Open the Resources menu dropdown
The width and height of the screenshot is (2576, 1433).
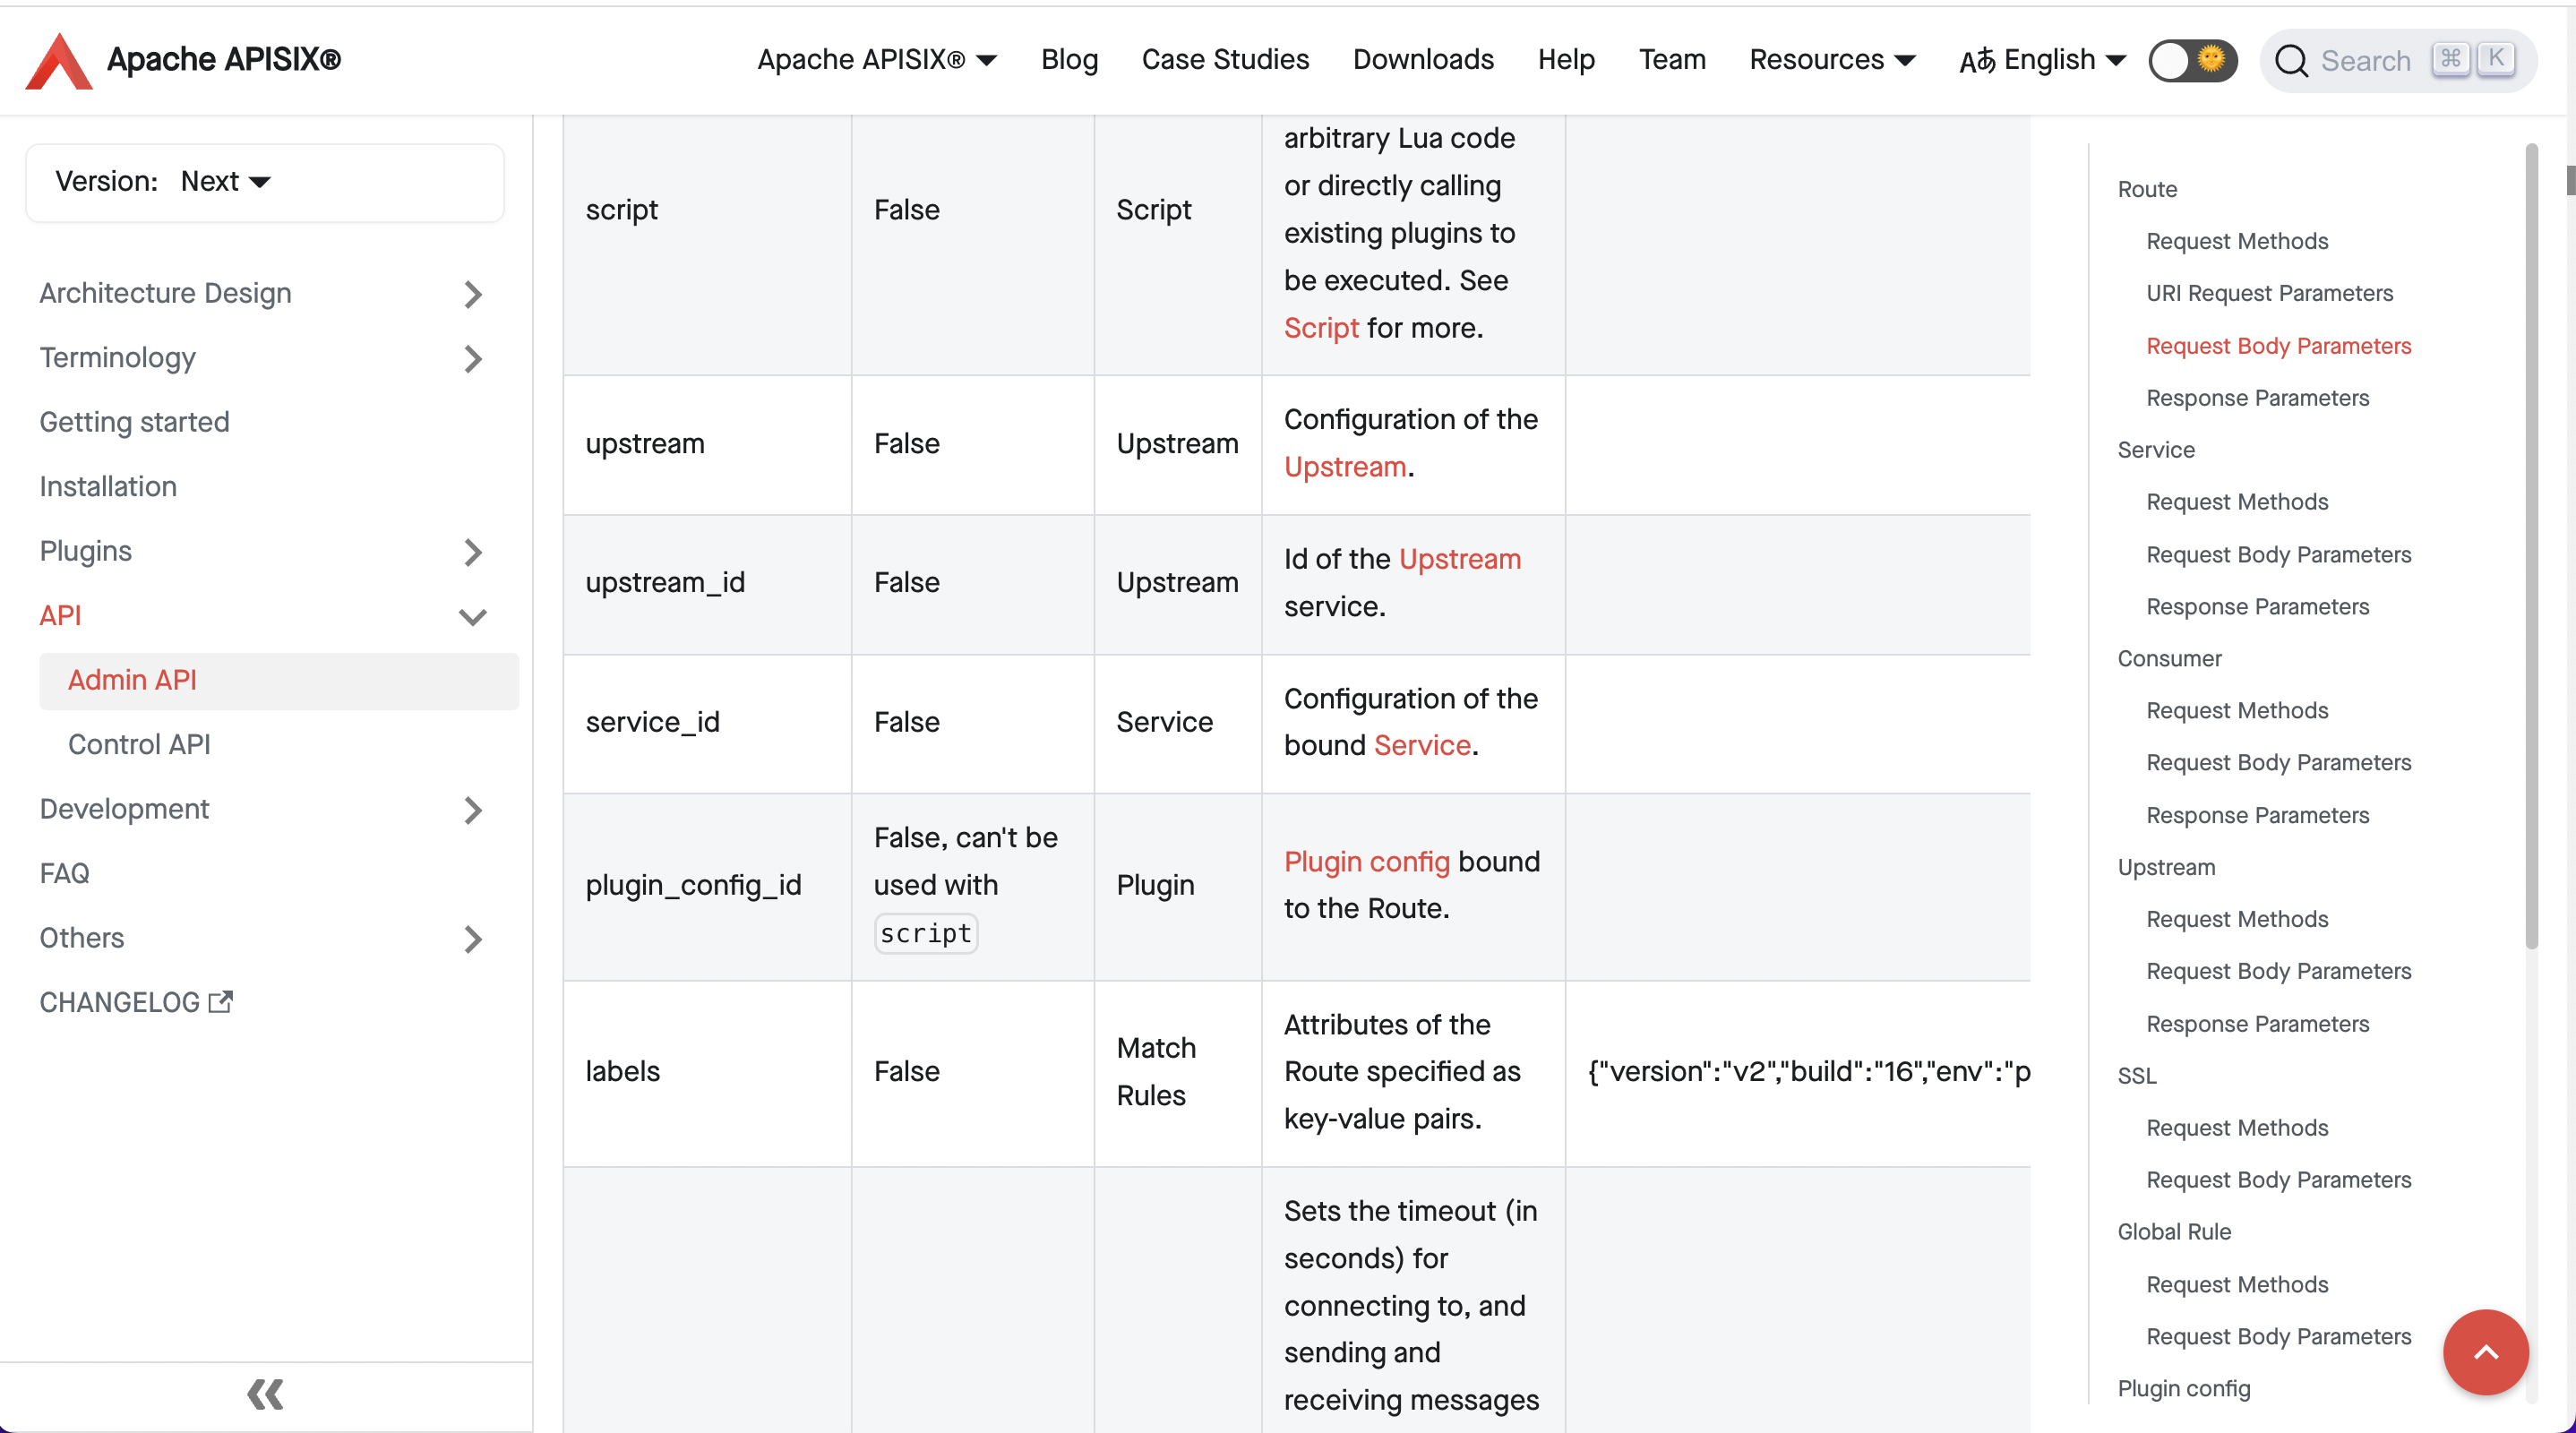(1832, 60)
